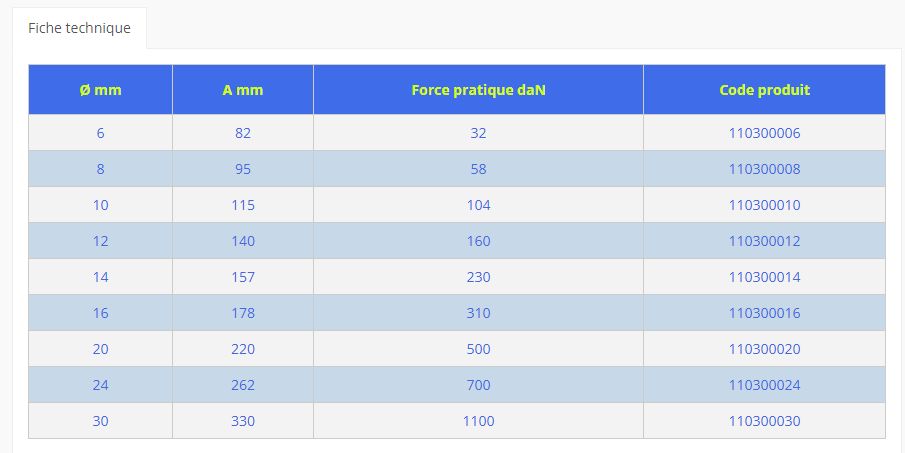Select the 330 A mm cell
This screenshot has height=453, width=905.
click(x=243, y=421)
